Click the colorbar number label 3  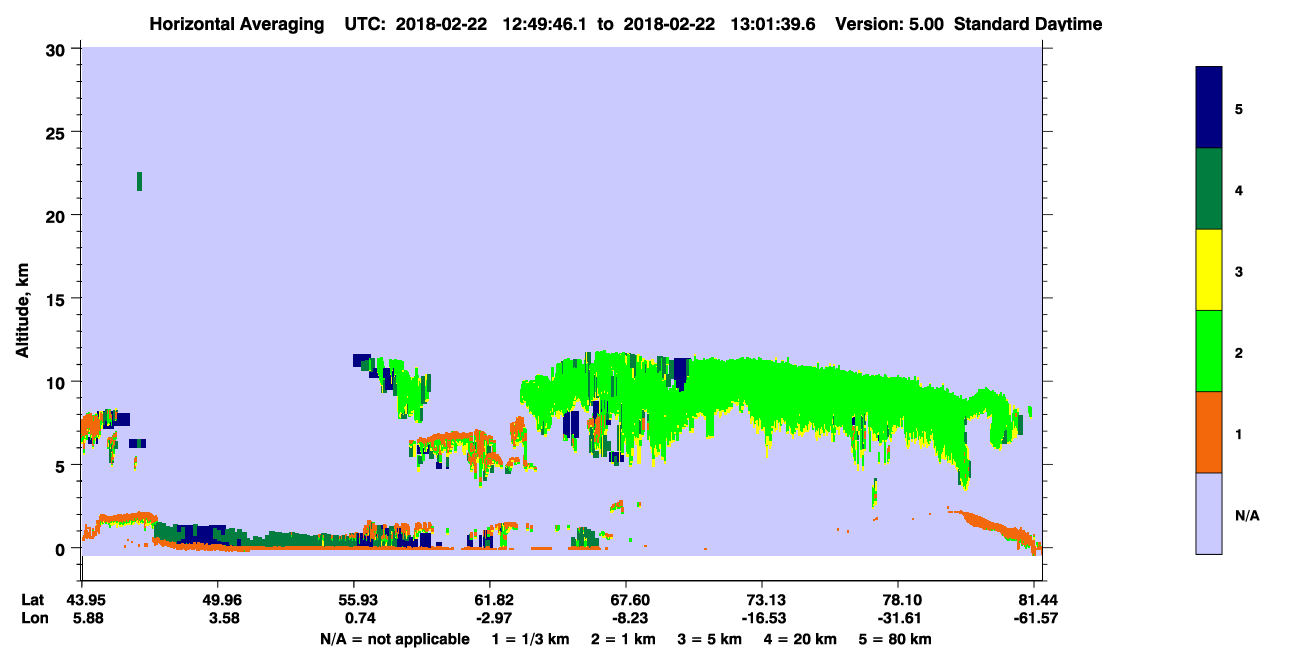1239,271
